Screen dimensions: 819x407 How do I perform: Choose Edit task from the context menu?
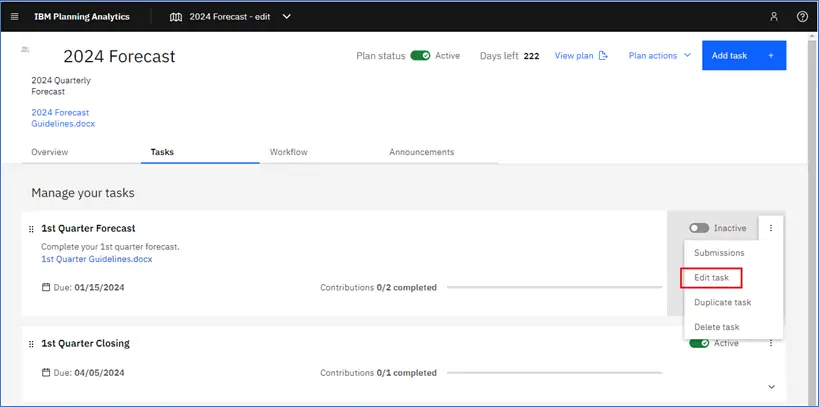point(711,278)
